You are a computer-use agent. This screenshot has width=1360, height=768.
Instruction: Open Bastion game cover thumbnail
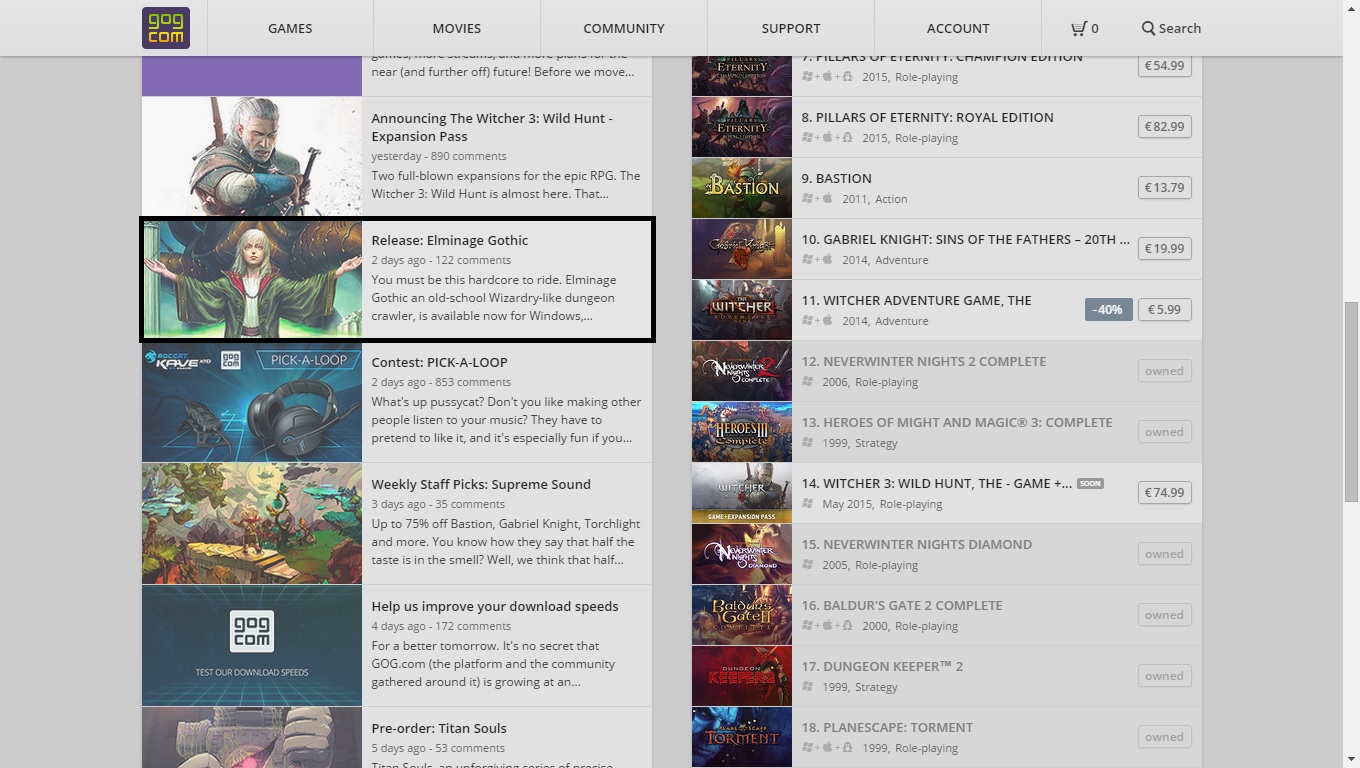click(742, 187)
